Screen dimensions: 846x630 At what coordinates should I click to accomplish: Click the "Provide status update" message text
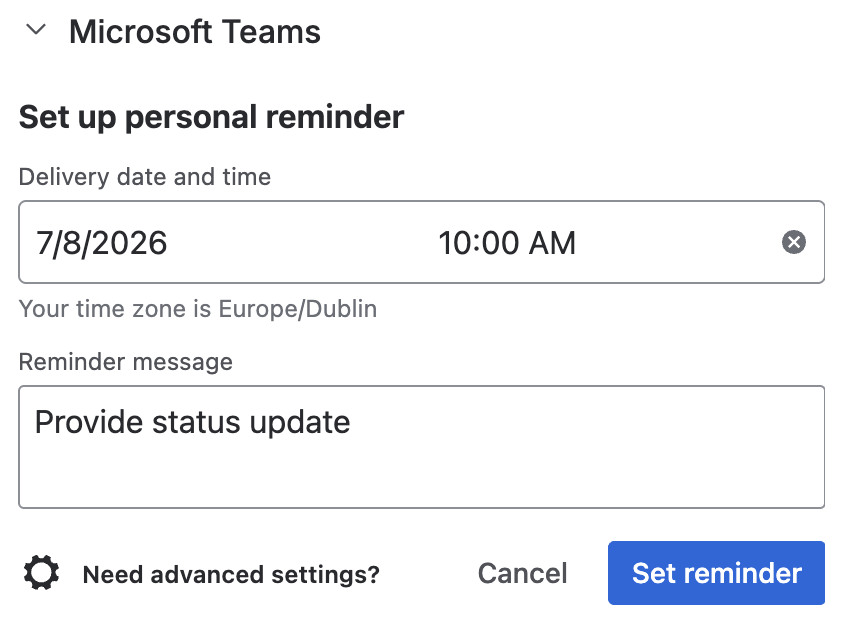193,422
